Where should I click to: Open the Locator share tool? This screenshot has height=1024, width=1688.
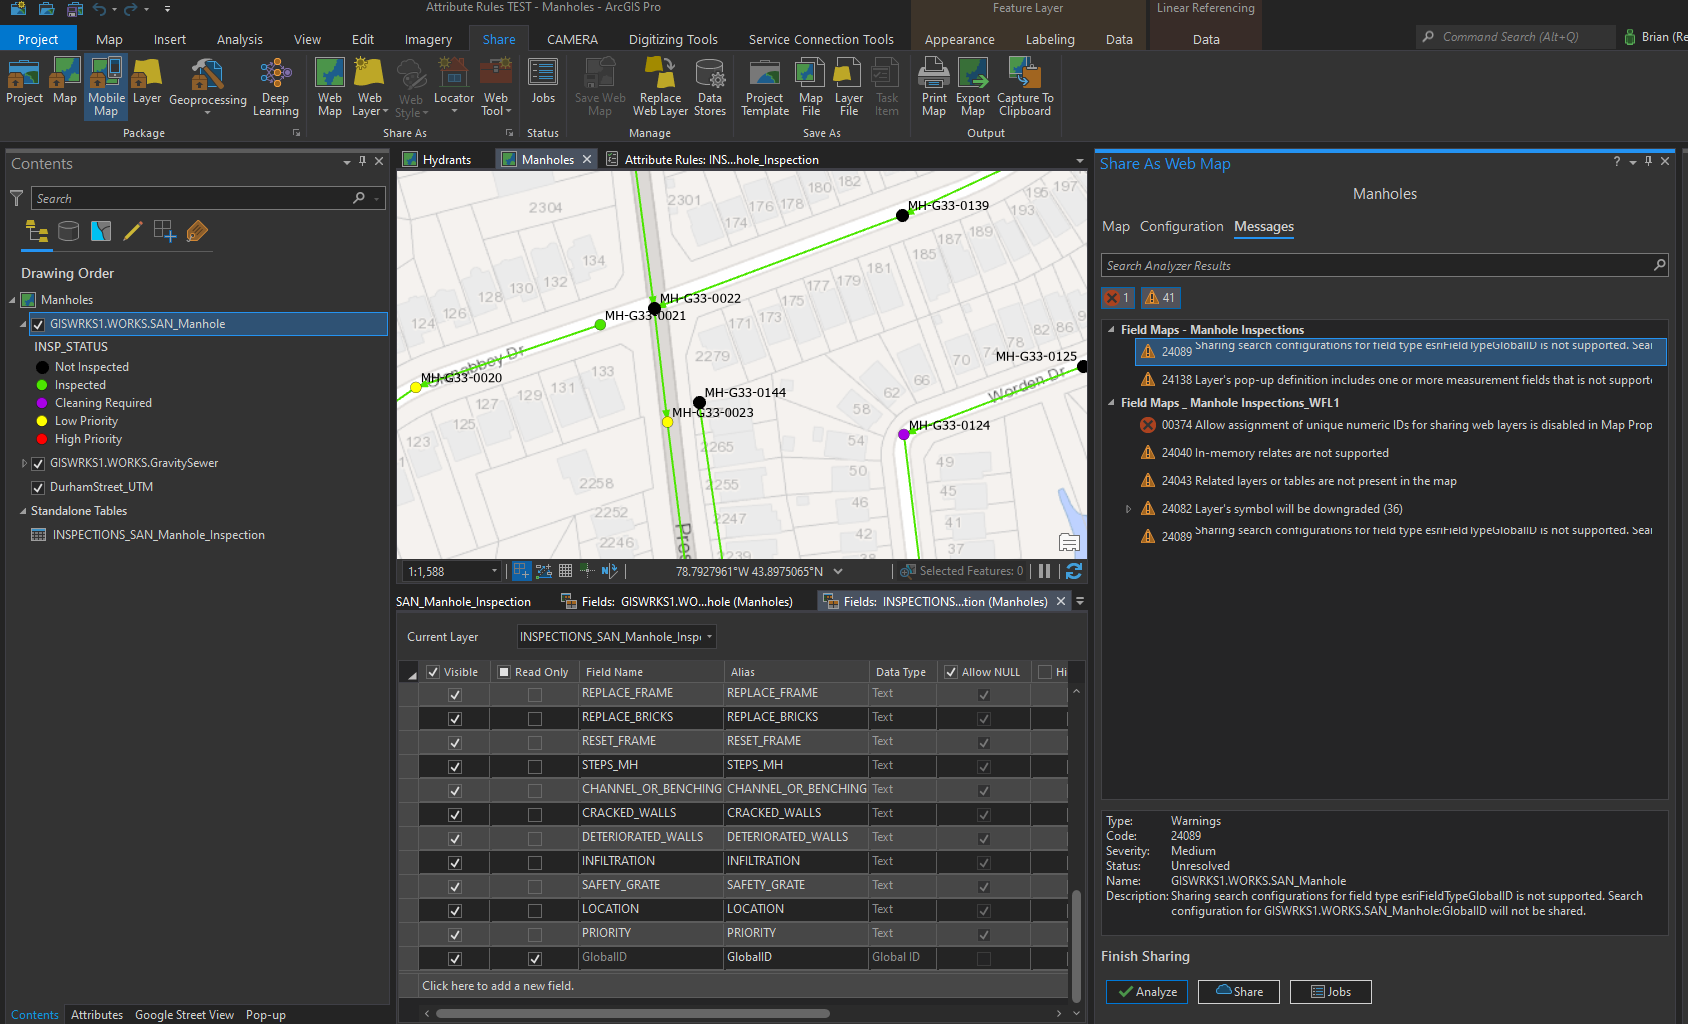pos(454,88)
